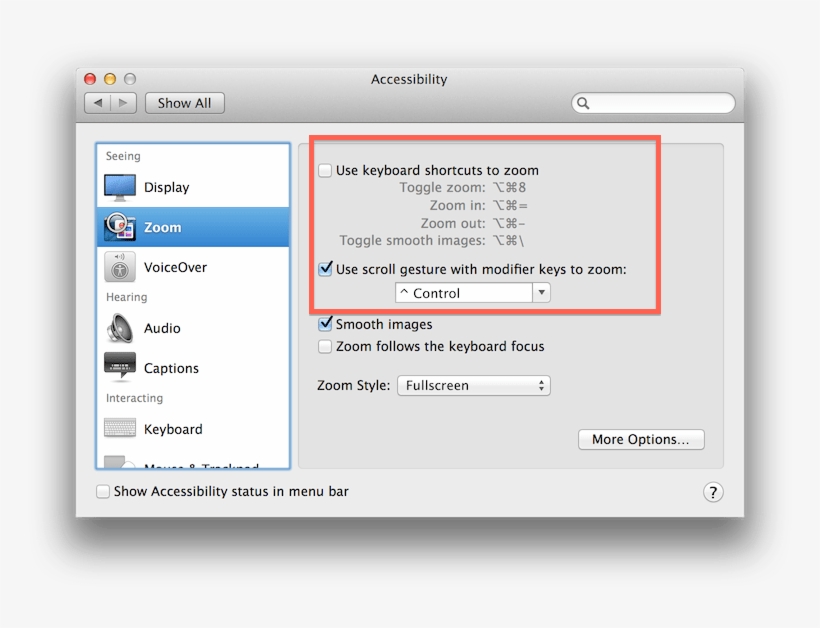Expand the modifier key dropdown arrow
The width and height of the screenshot is (820, 628).
pyautogui.click(x=541, y=292)
